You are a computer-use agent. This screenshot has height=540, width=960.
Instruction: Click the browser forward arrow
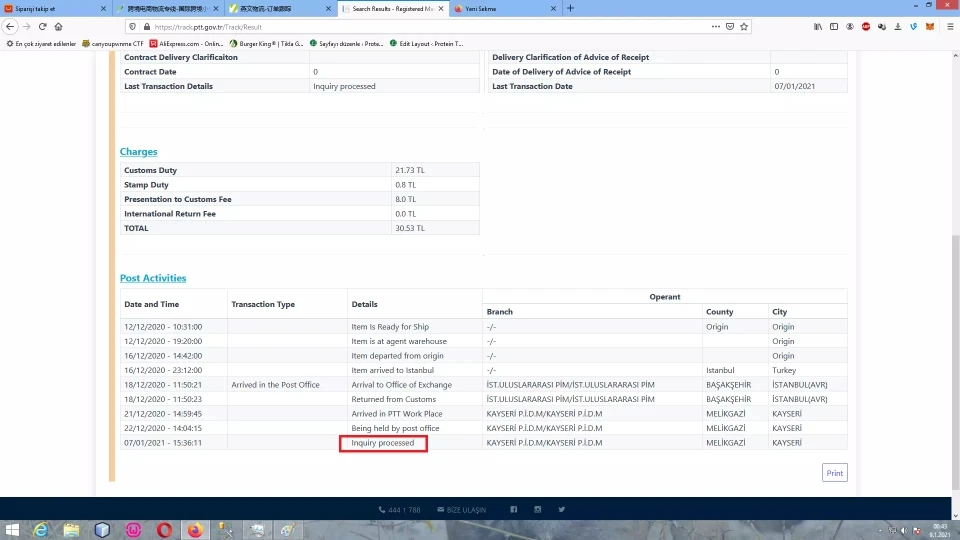point(26,26)
